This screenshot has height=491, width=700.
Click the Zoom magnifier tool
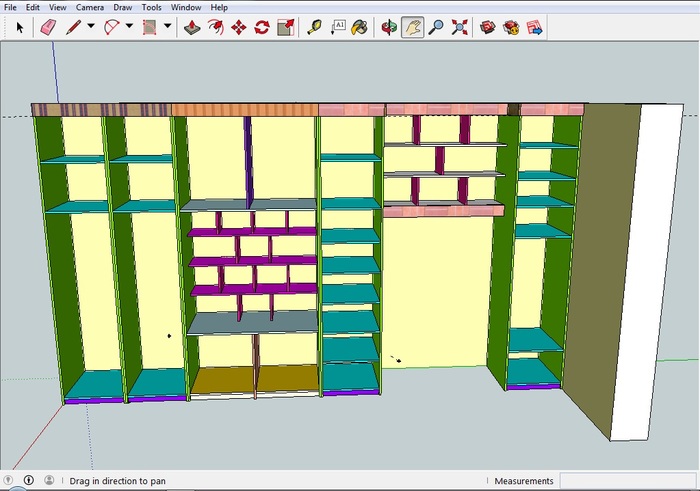(436, 28)
